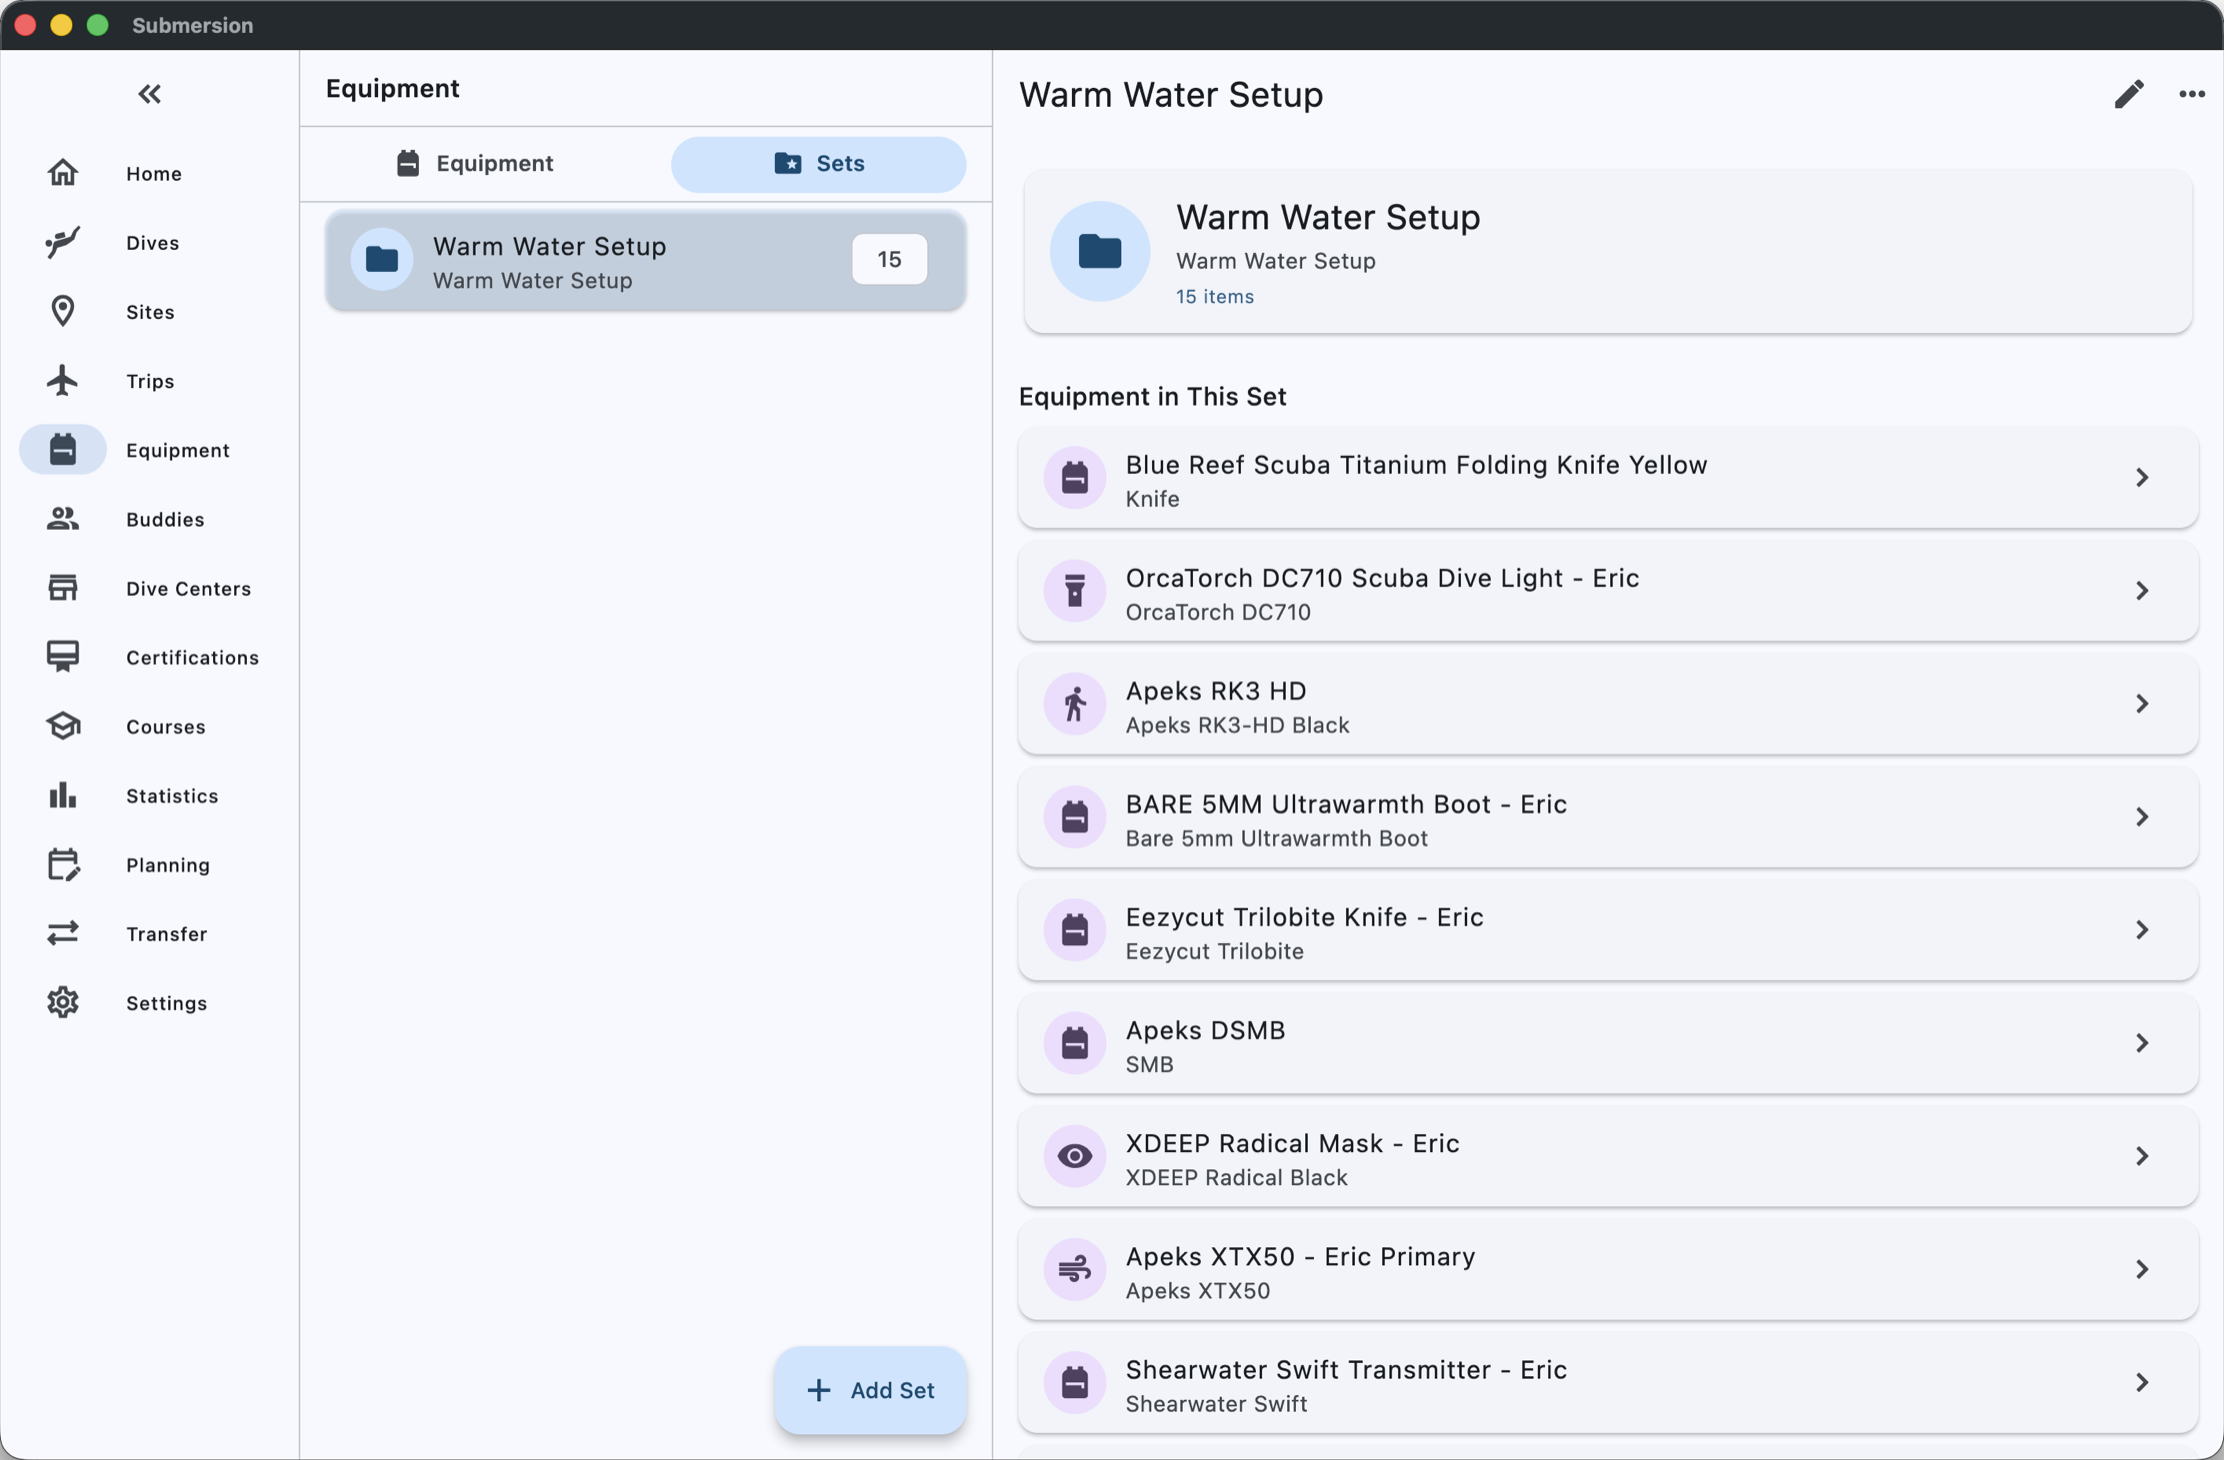The width and height of the screenshot is (2224, 1460).
Task: Click the 15 count badge
Action: pos(889,260)
